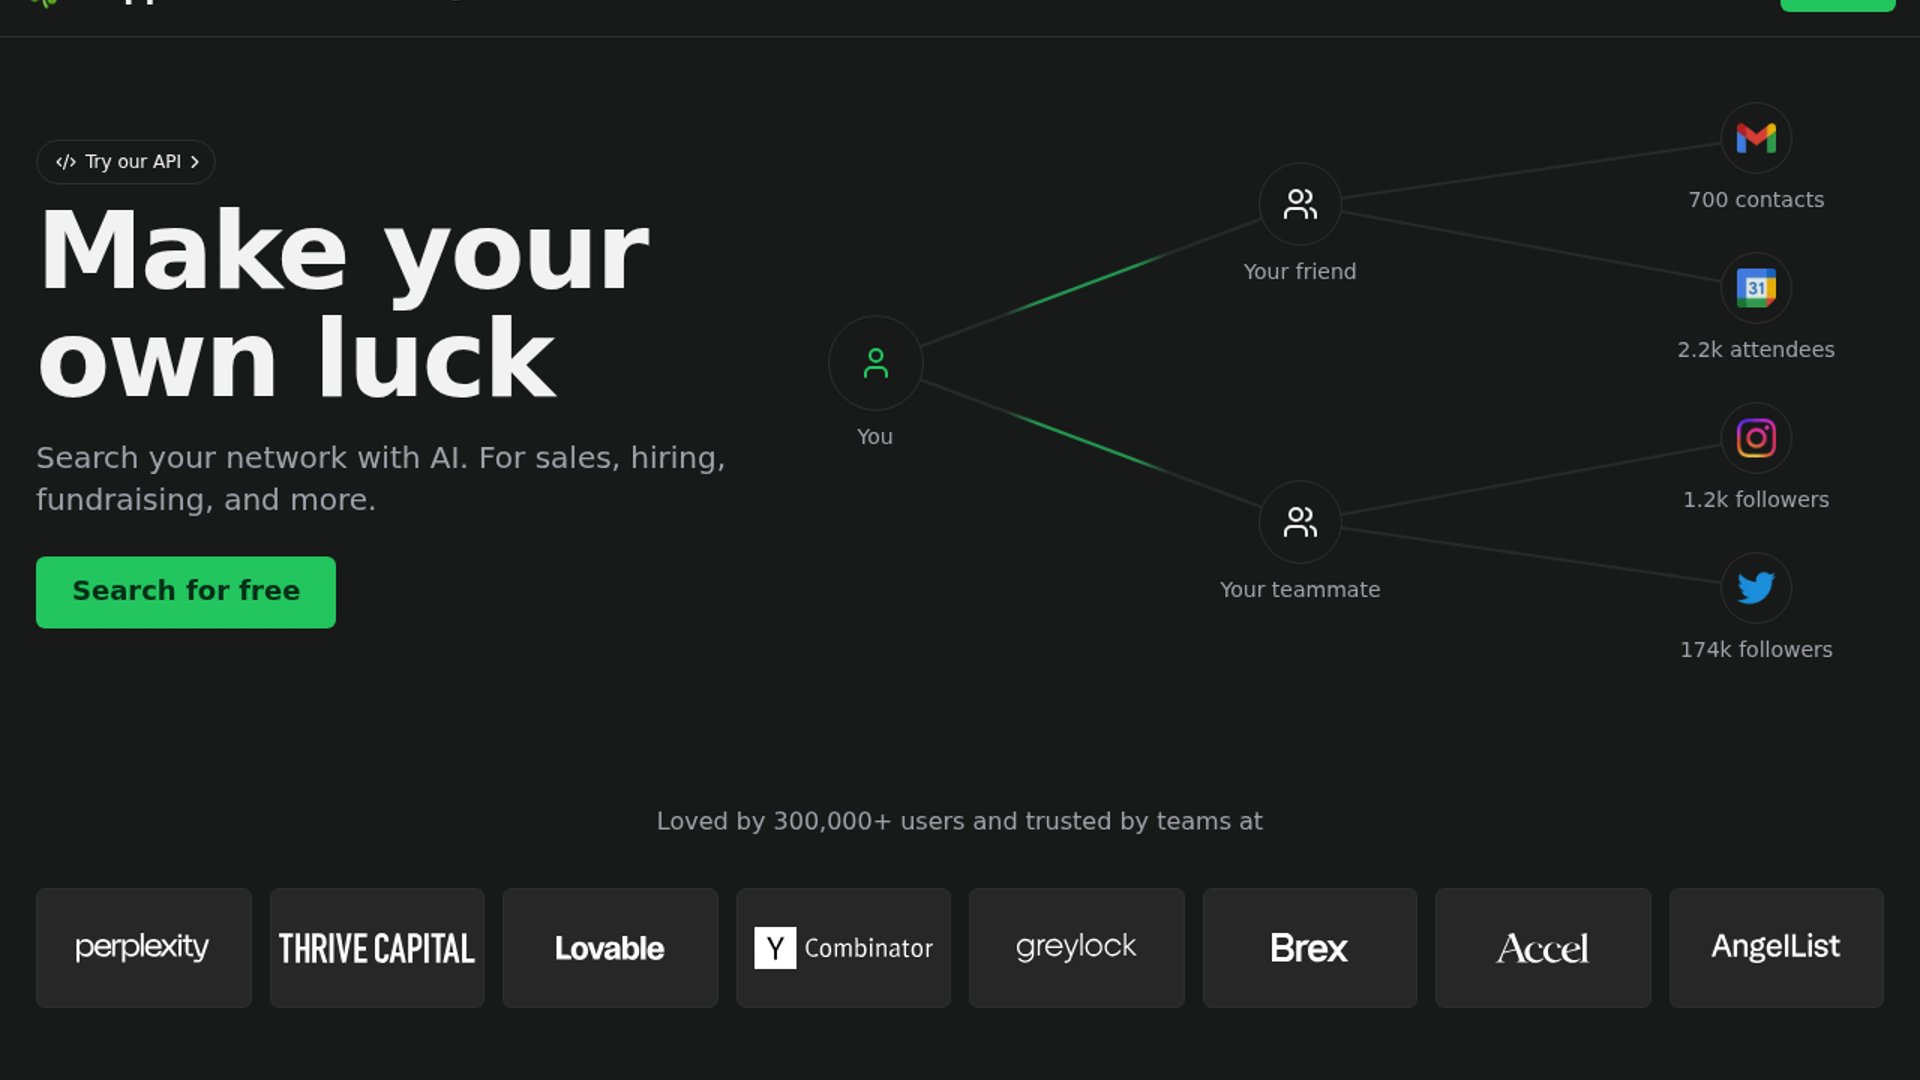The width and height of the screenshot is (1920, 1080).
Task: Select the Lovable logo card
Action: 610,948
